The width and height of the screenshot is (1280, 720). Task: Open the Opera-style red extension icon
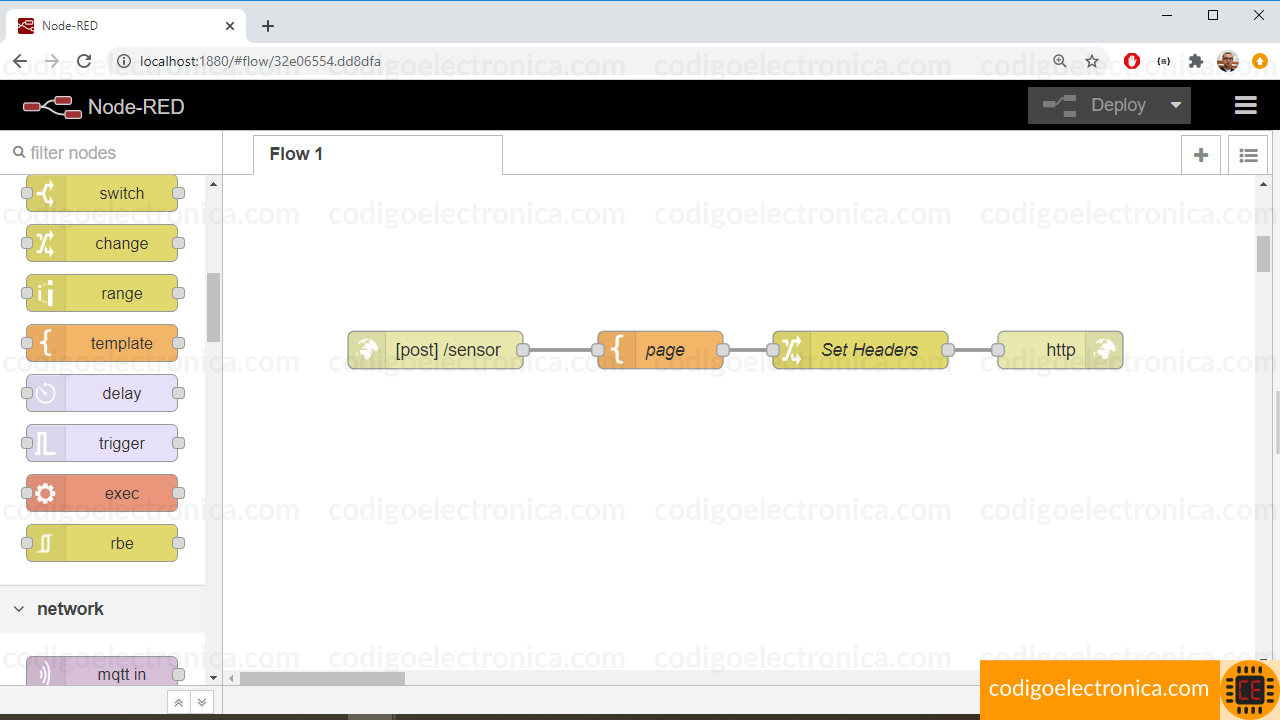point(1132,61)
